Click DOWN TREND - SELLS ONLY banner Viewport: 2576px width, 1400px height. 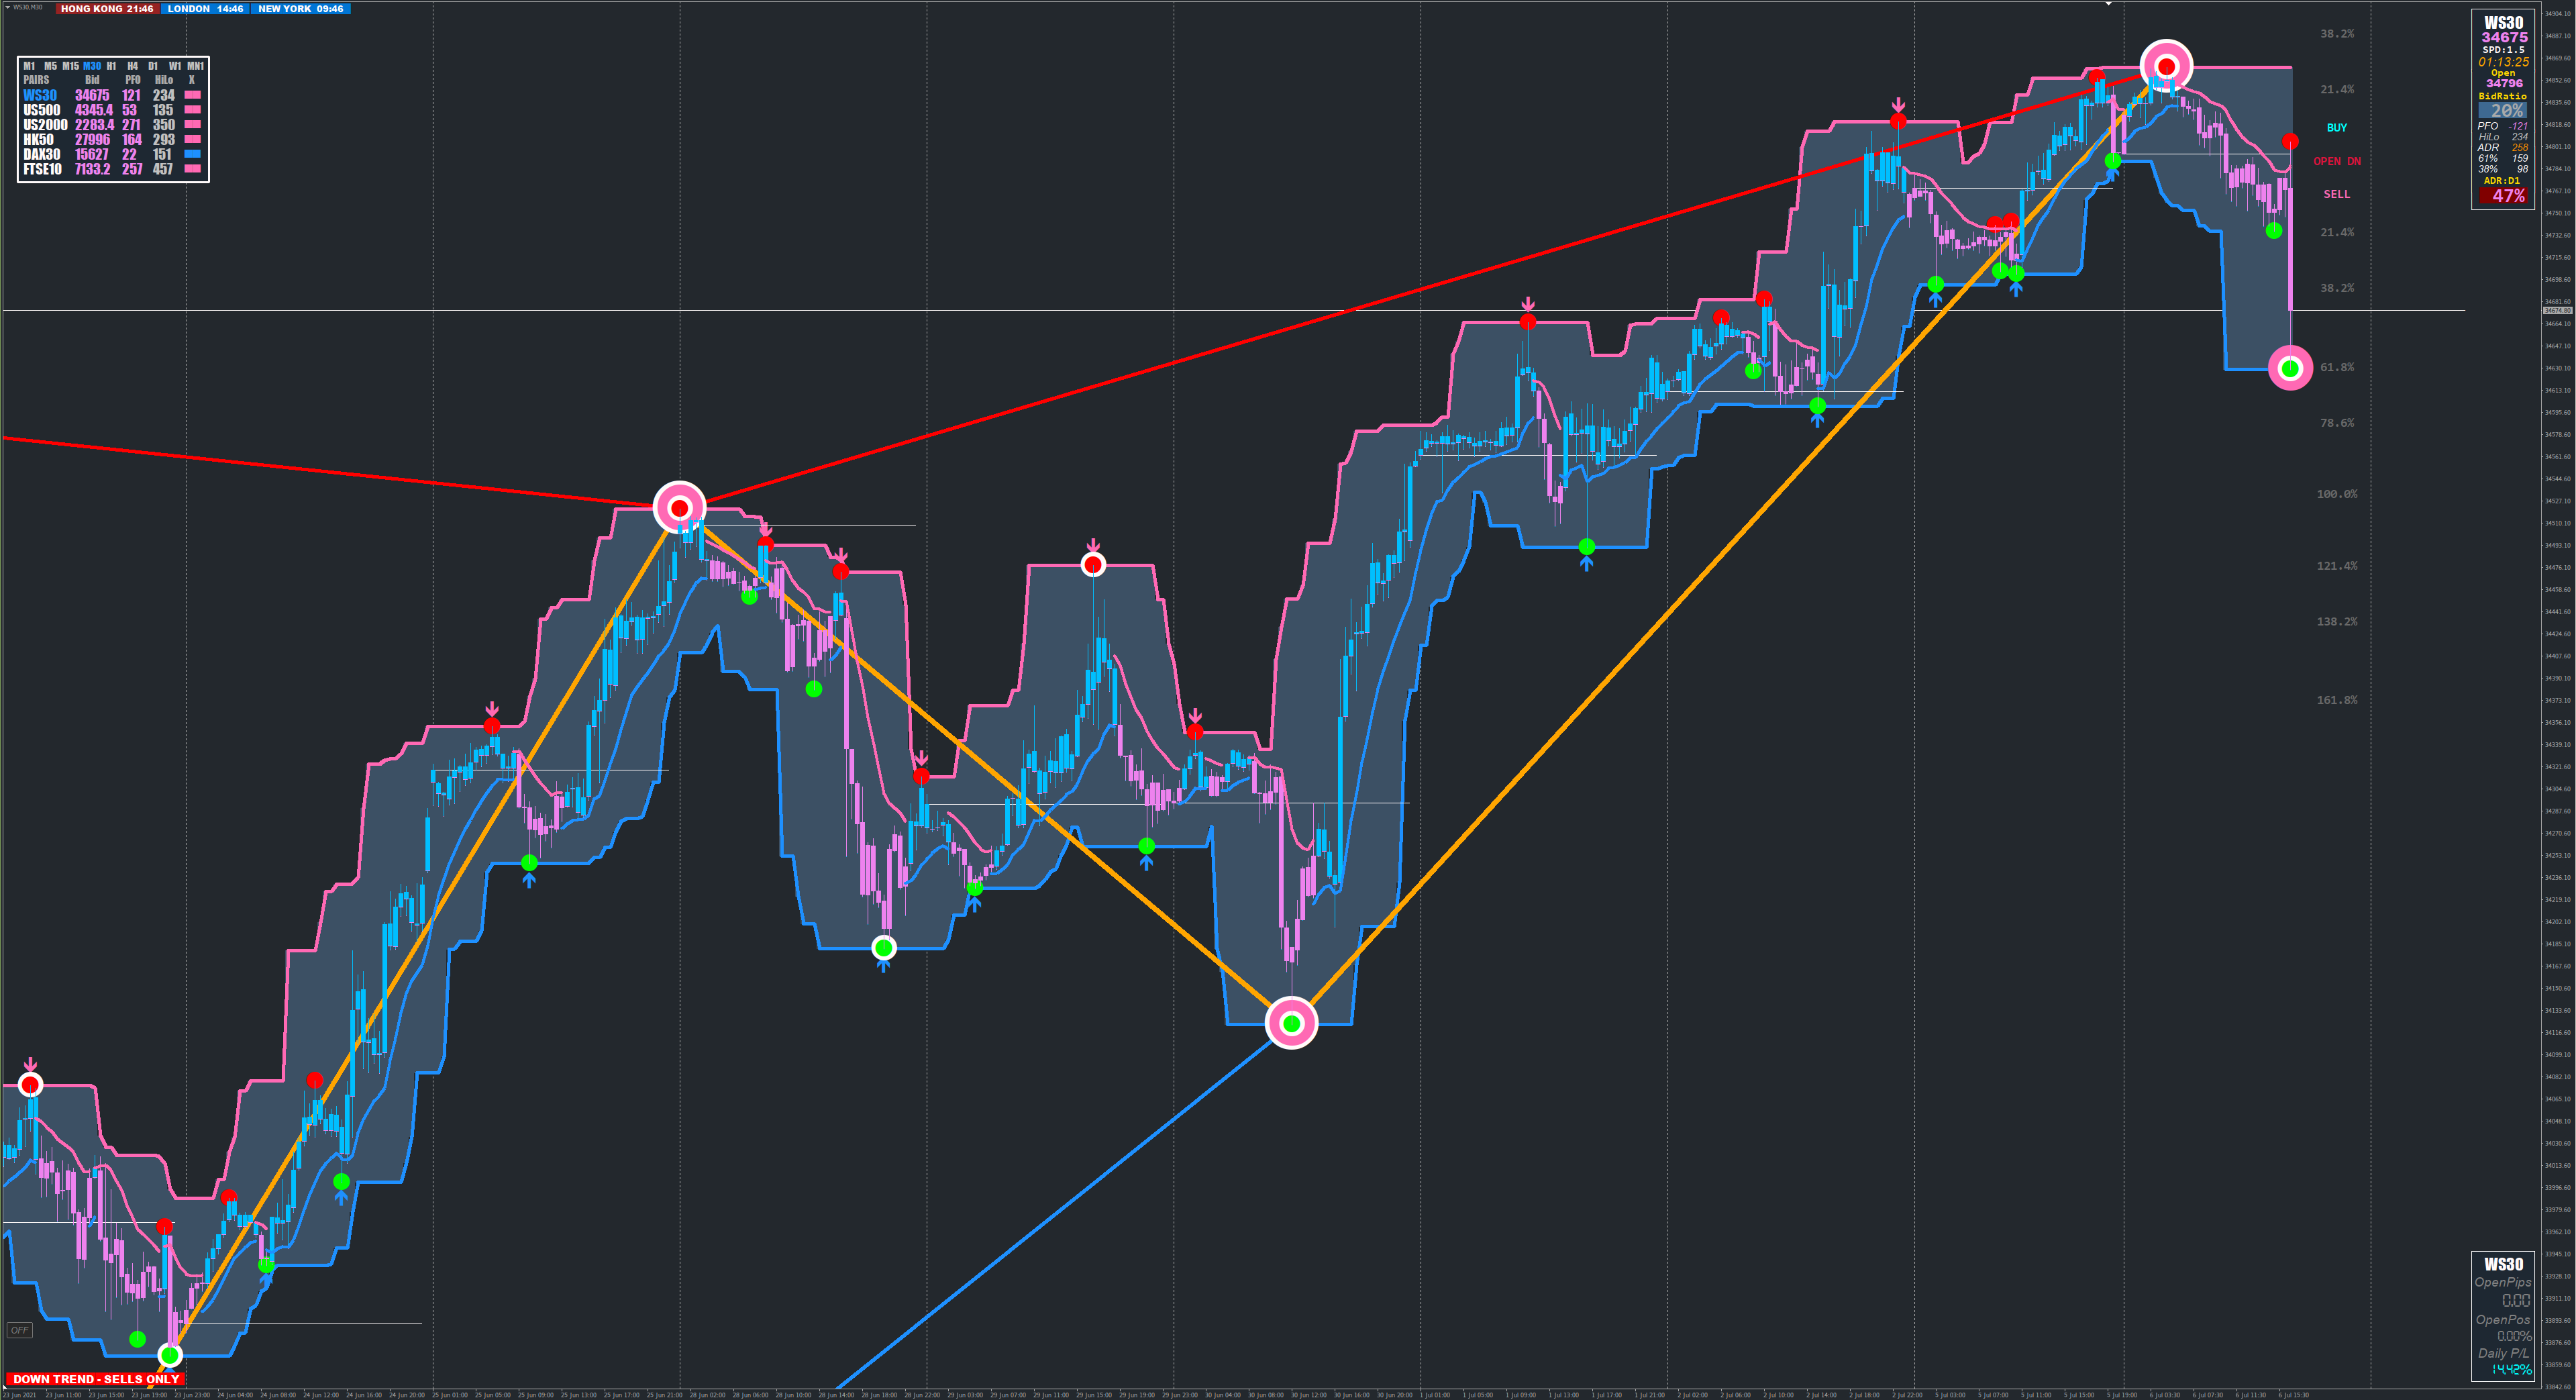96,1379
